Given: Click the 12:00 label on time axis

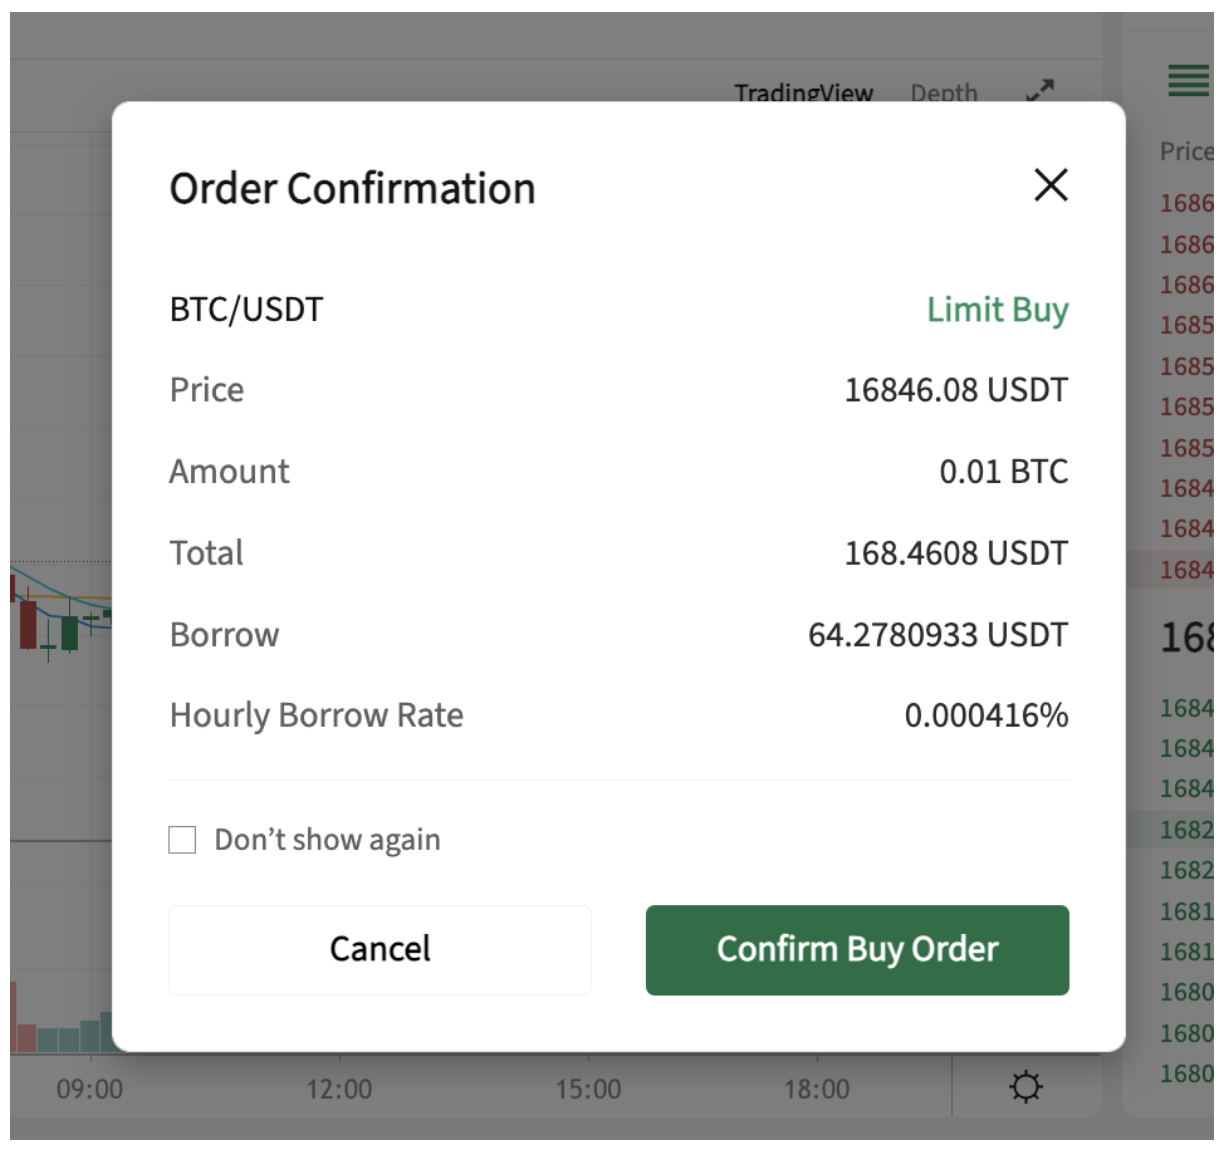Looking at the screenshot, I should pyautogui.click(x=339, y=1089).
